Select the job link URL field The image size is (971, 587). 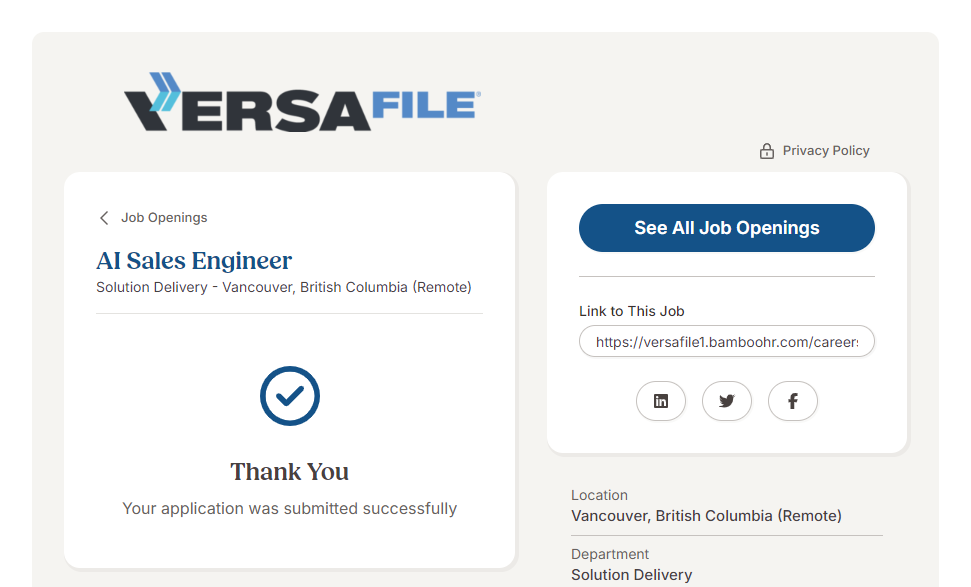coord(727,341)
